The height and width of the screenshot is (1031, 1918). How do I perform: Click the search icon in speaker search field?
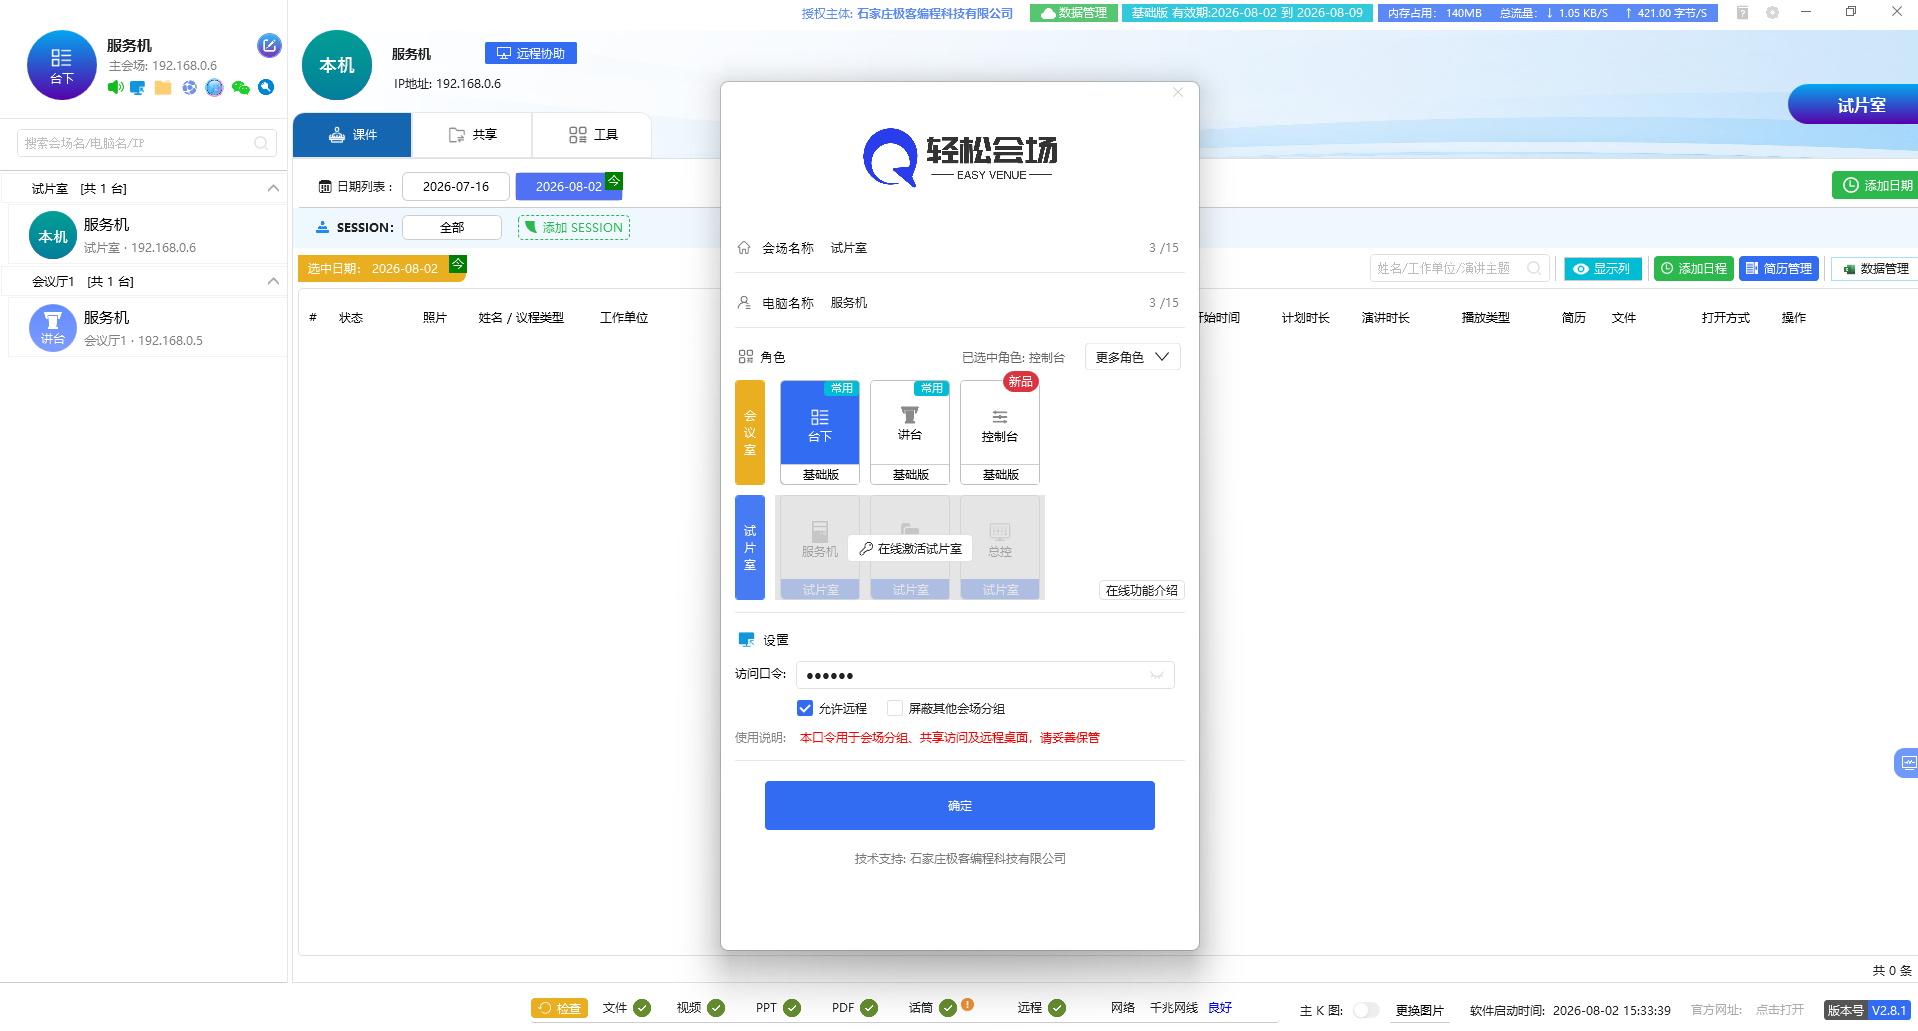click(x=1534, y=268)
